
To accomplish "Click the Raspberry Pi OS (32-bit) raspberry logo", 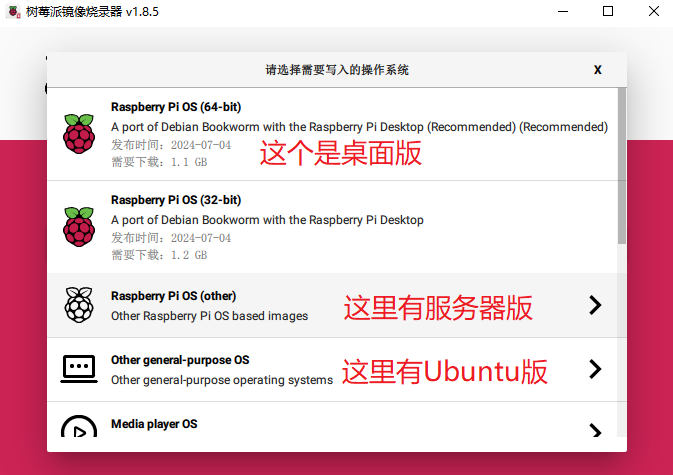I will pyautogui.click(x=79, y=227).
